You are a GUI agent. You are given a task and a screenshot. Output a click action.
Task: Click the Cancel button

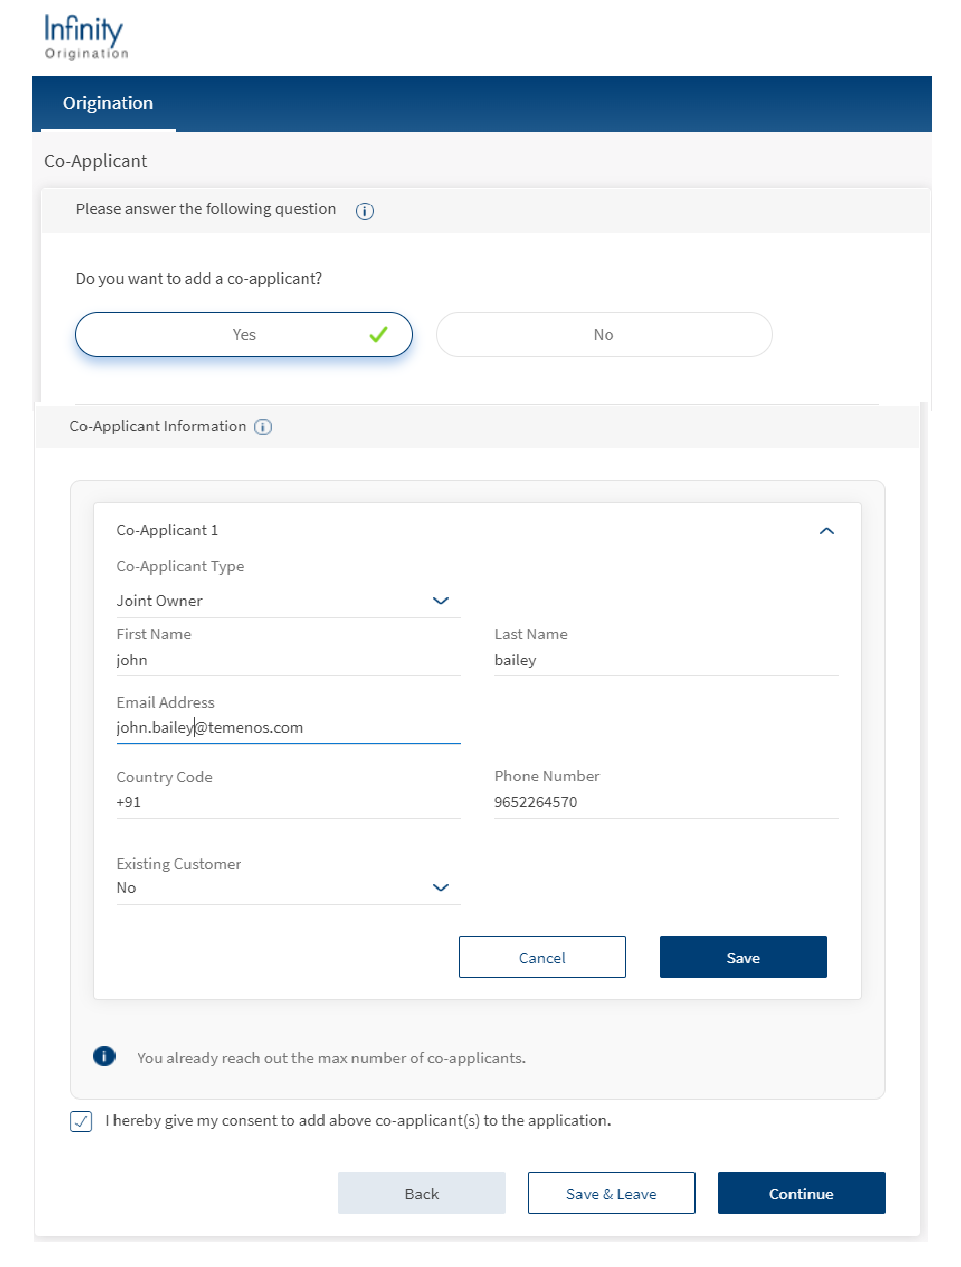542,957
